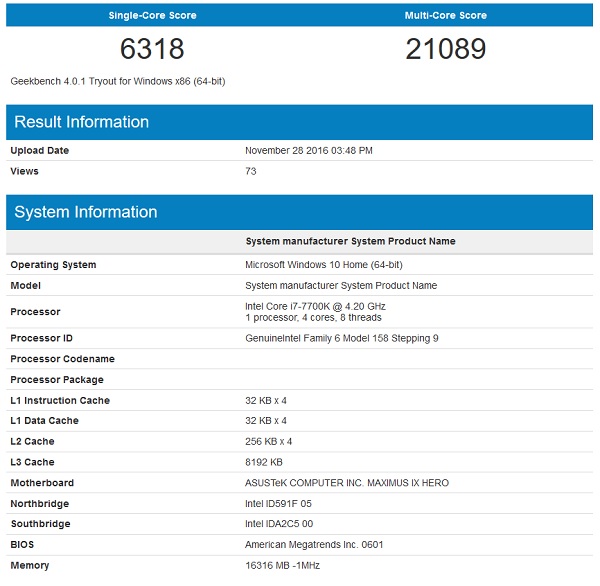Select the value 16316 MB -1MHz
This screenshot has height=586, width=600.
[282, 565]
